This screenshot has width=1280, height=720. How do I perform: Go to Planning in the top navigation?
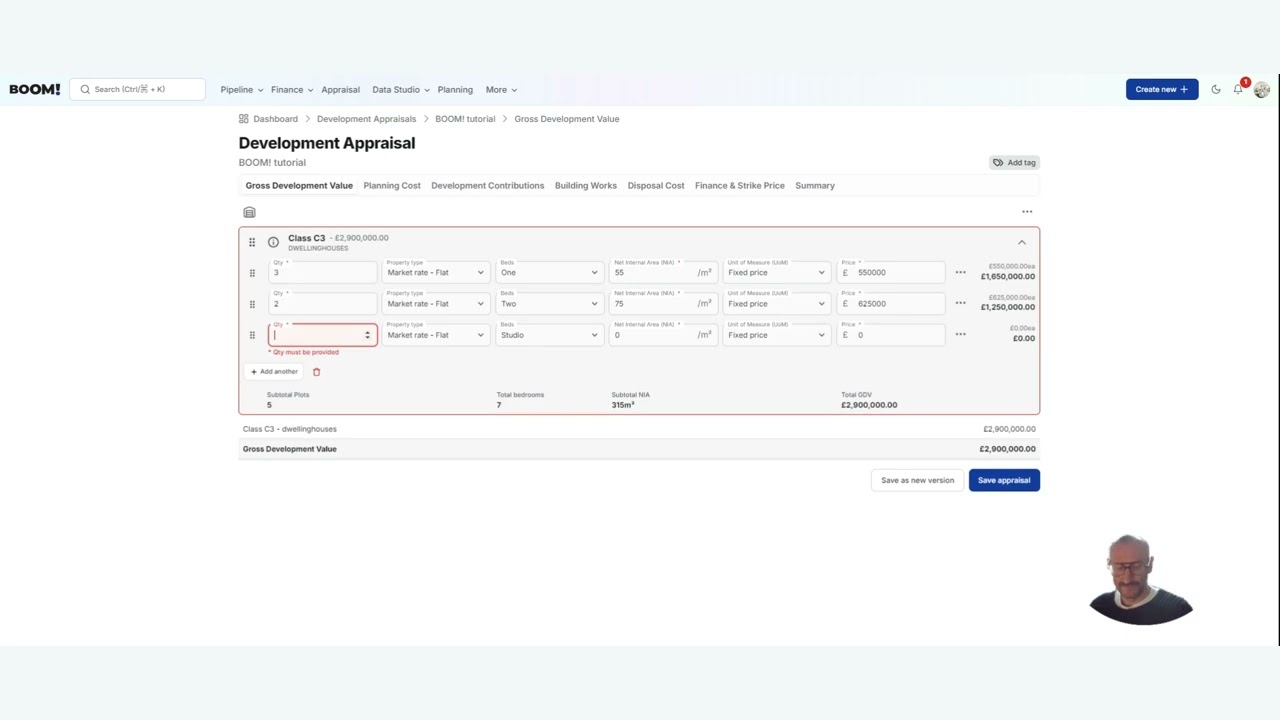tap(455, 90)
